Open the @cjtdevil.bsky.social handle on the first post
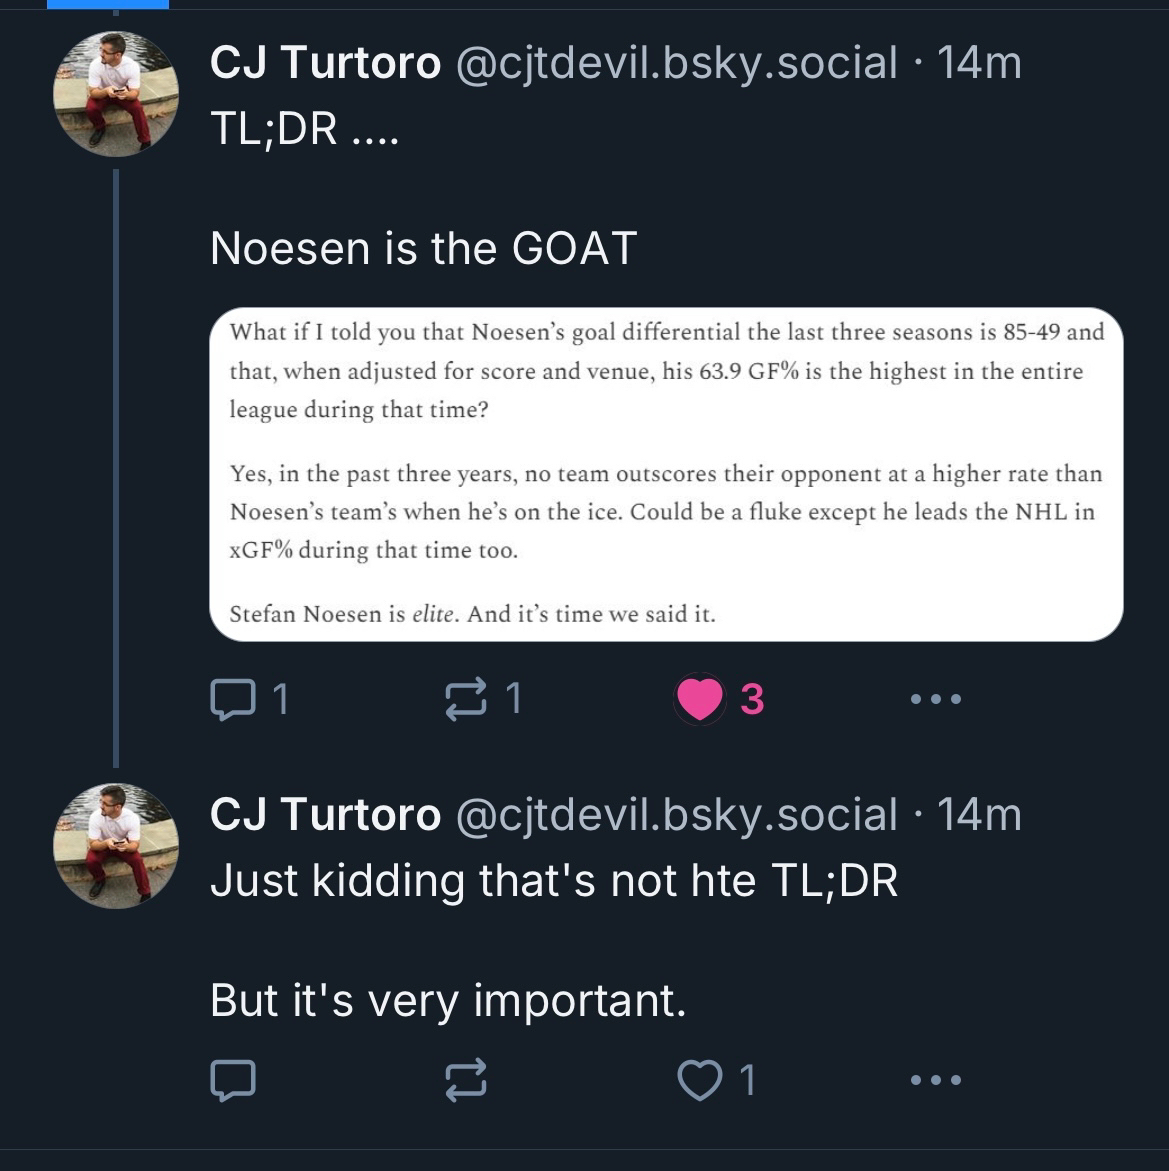1169x1171 pixels. point(677,63)
